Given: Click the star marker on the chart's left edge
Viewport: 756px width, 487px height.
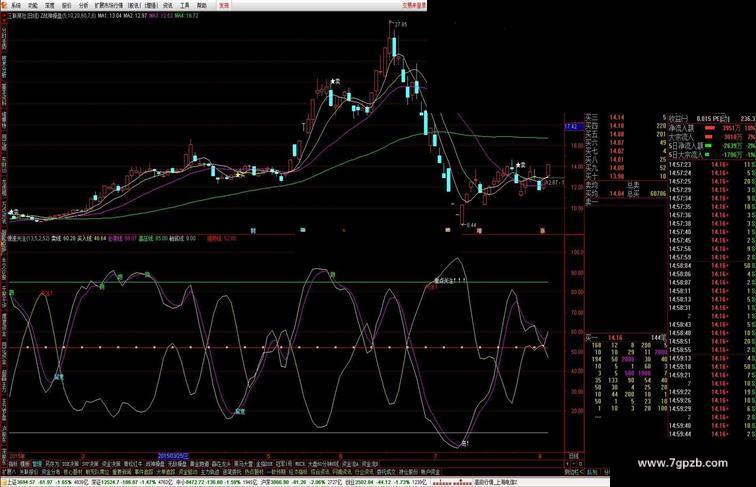Looking at the screenshot, I should click(x=11, y=212).
